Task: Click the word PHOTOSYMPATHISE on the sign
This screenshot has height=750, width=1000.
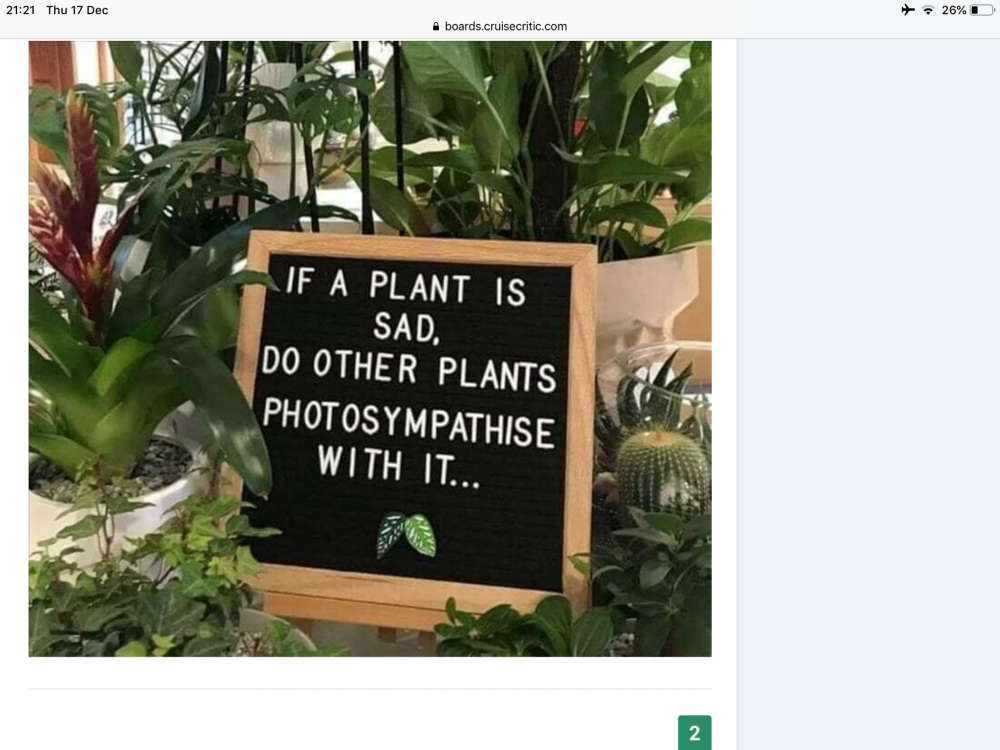Action: click(409, 422)
